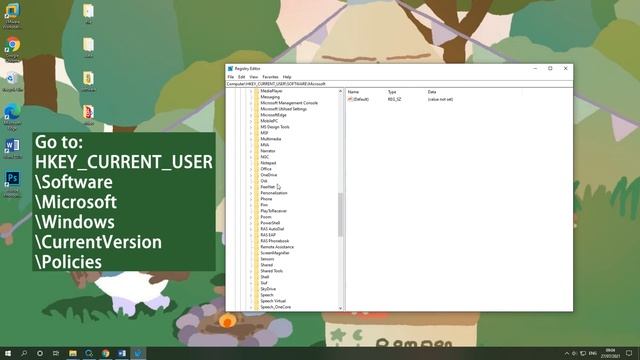The width and height of the screenshot is (640, 360).
Task: Click the Word taskbar icon
Action: click(x=122, y=353)
